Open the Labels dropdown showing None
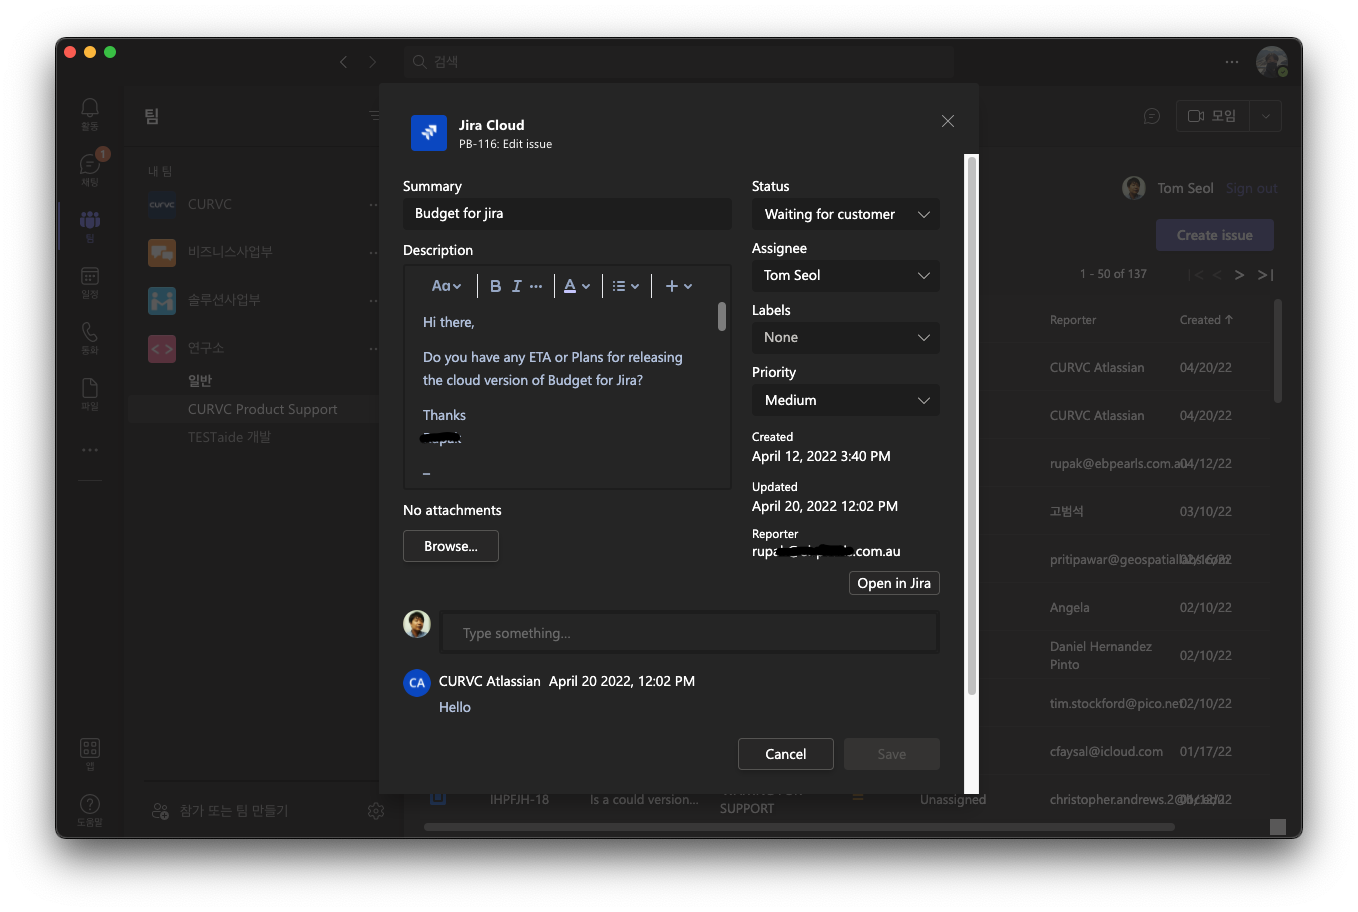The image size is (1358, 912). point(846,337)
